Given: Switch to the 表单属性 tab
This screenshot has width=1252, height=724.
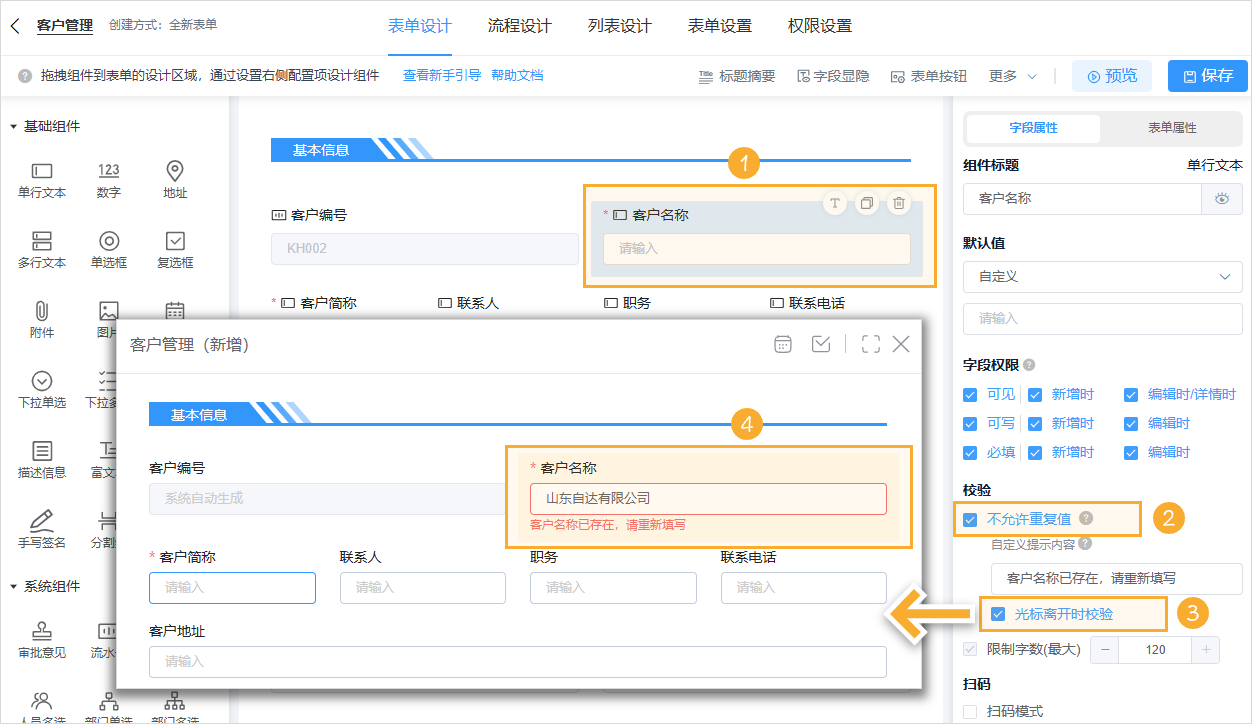Looking at the screenshot, I should 1170,129.
